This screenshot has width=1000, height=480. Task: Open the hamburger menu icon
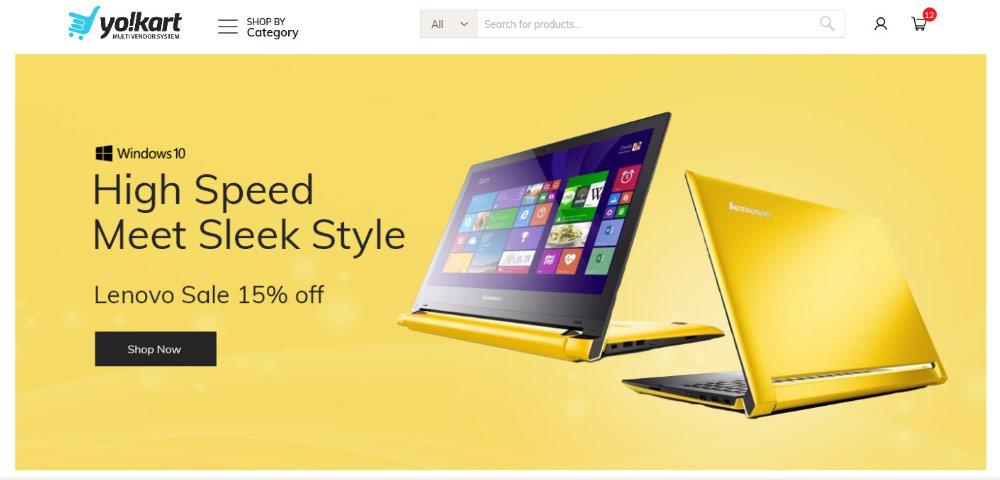[x=228, y=26]
